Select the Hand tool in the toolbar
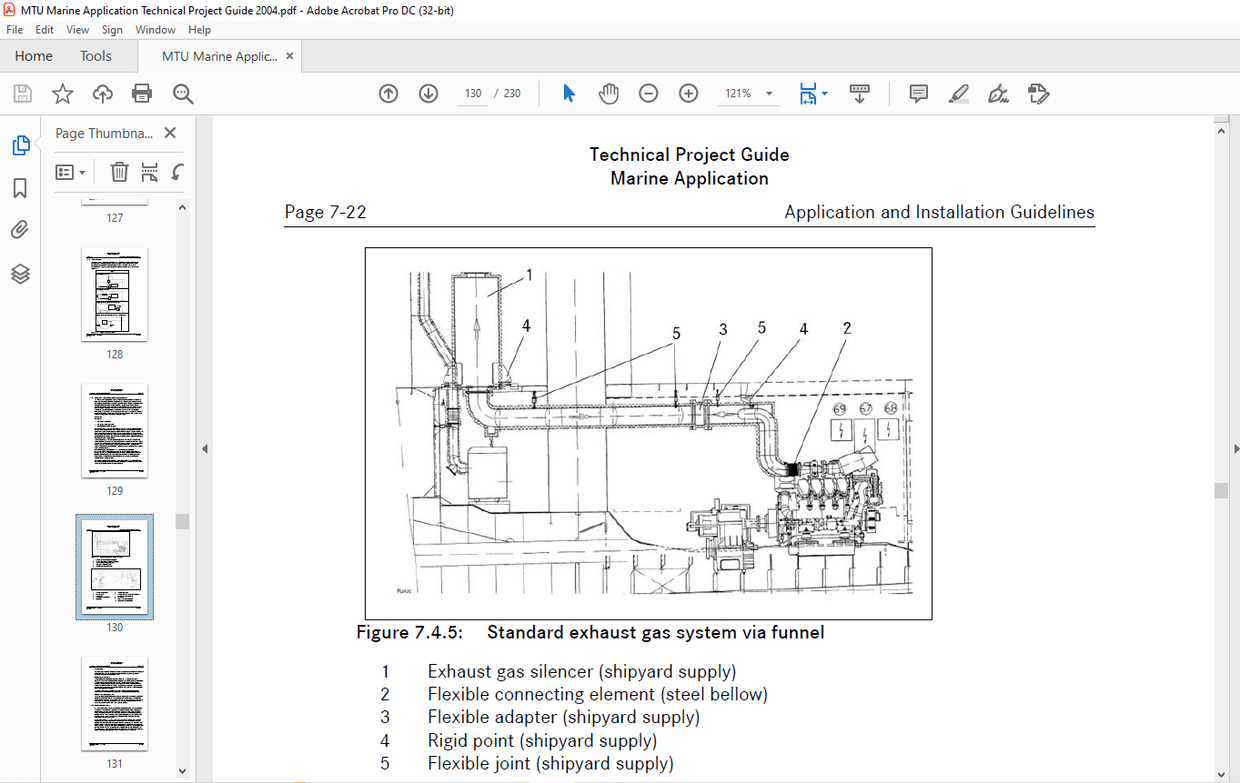Image resolution: width=1240 pixels, height=783 pixels. click(x=608, y=93)
